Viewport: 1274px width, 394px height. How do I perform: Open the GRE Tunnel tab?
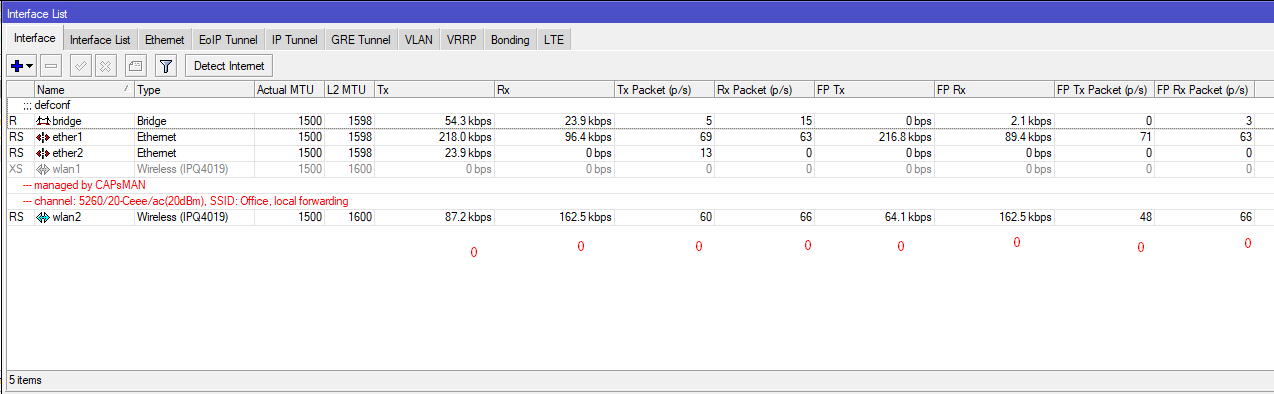tap(360, 39)
